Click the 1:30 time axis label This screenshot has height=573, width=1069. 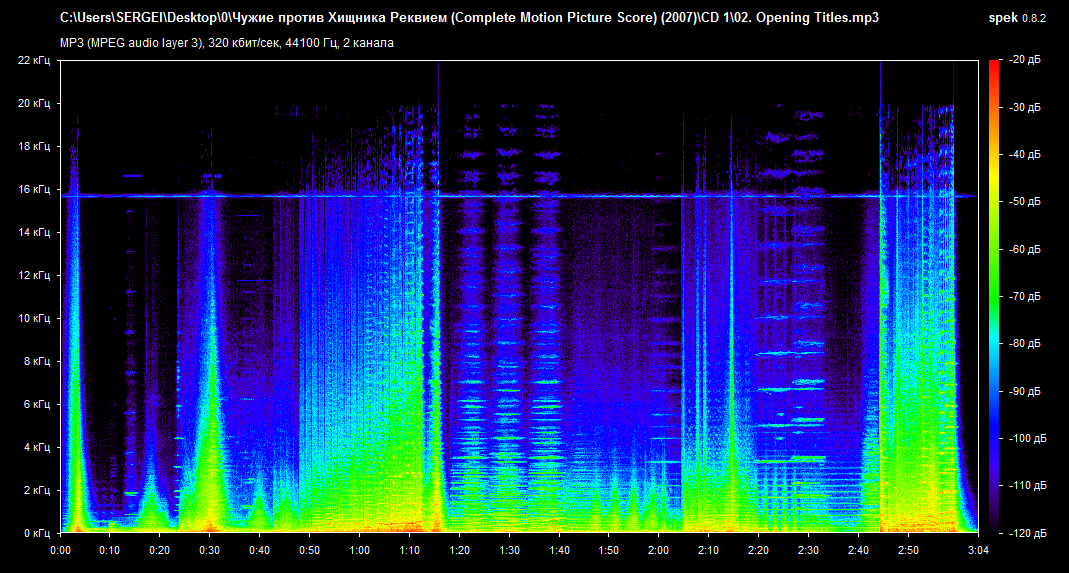click(509, 550)
